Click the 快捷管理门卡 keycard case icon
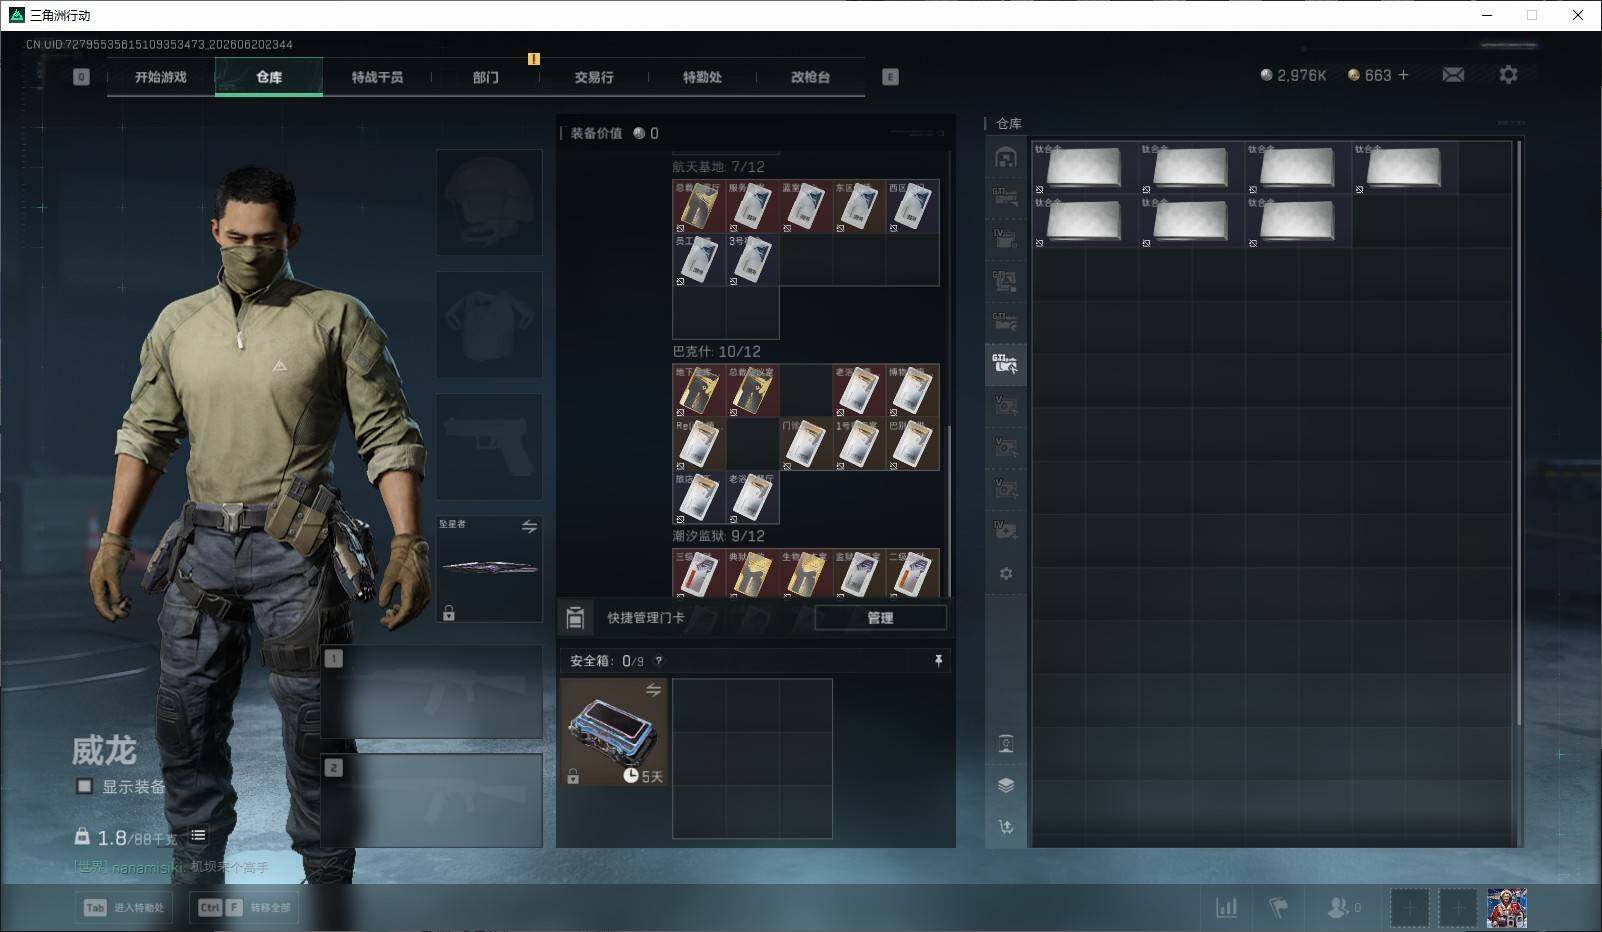The width and height of the screenshot is (1602, 932). 575,618
